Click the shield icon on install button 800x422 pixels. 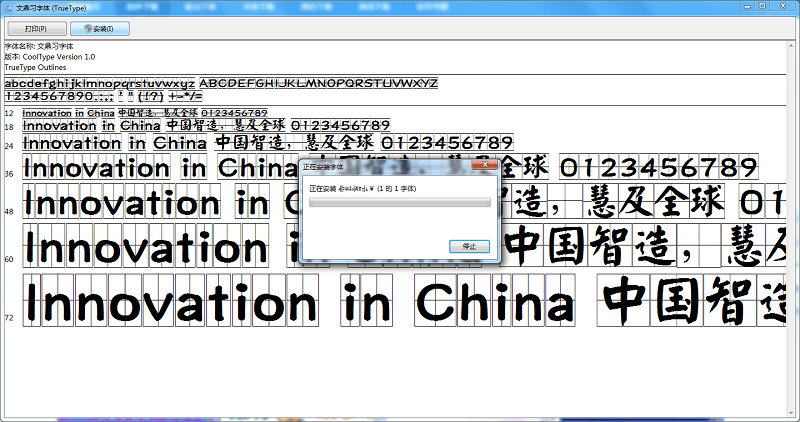[x=88, y=29]
